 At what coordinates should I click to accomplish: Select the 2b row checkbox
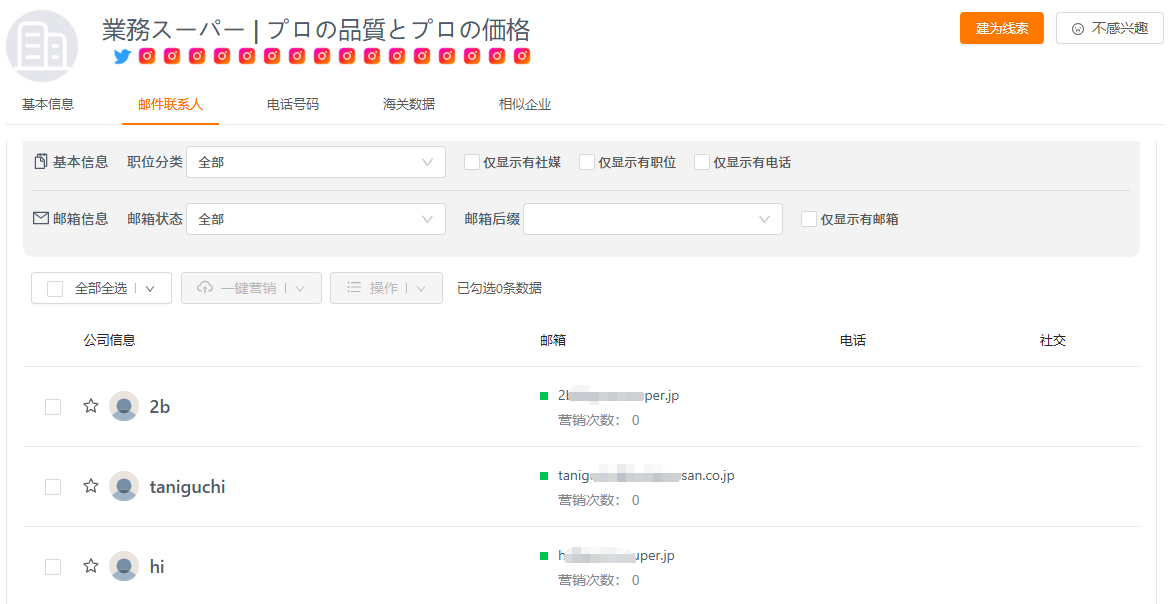tap(53, 406)
